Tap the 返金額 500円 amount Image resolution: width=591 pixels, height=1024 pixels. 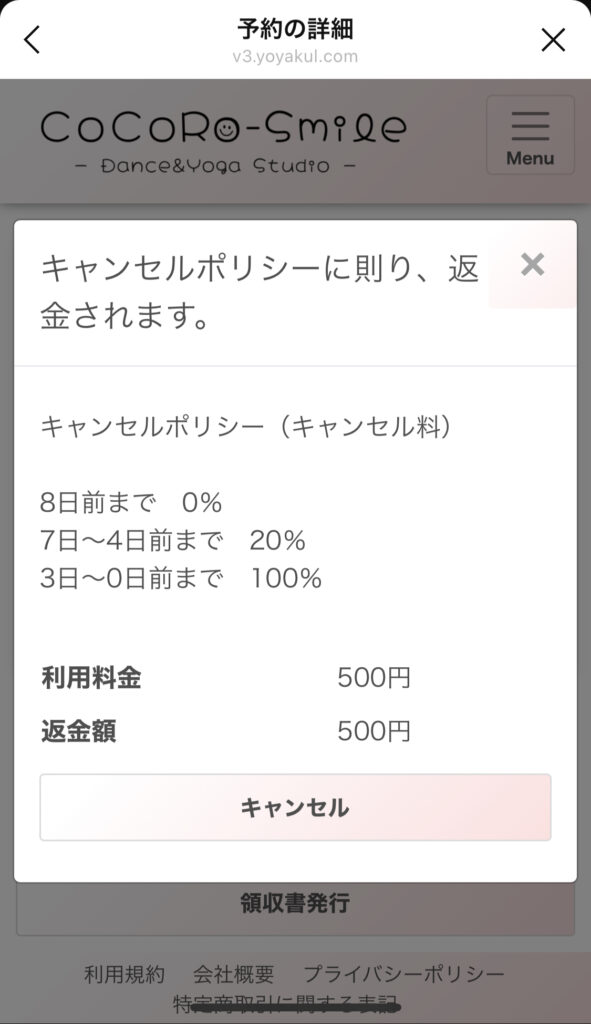(374, 731)
